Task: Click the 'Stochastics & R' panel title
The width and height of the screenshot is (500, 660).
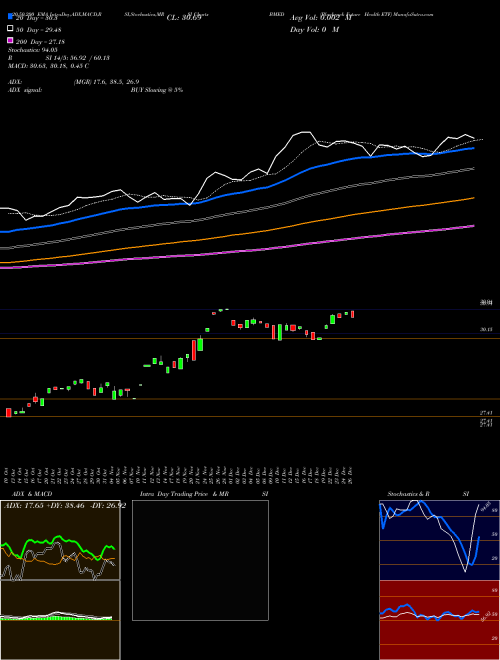Action: tap(409, 494)
